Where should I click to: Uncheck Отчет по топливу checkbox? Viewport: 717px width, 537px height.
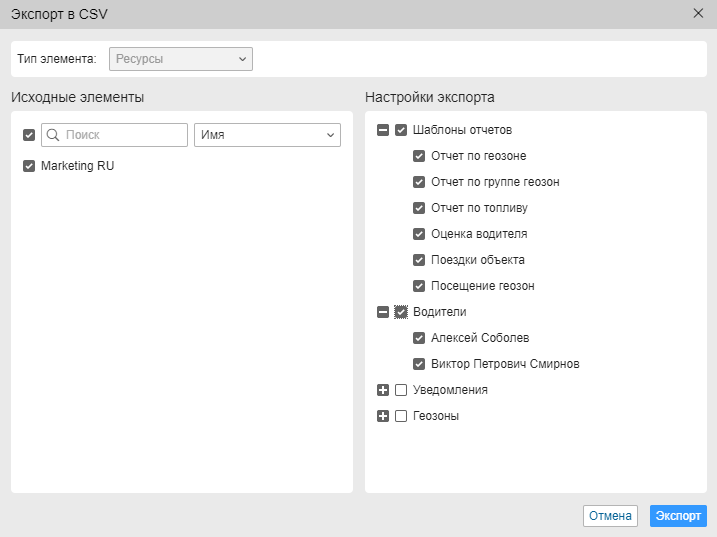419,208
